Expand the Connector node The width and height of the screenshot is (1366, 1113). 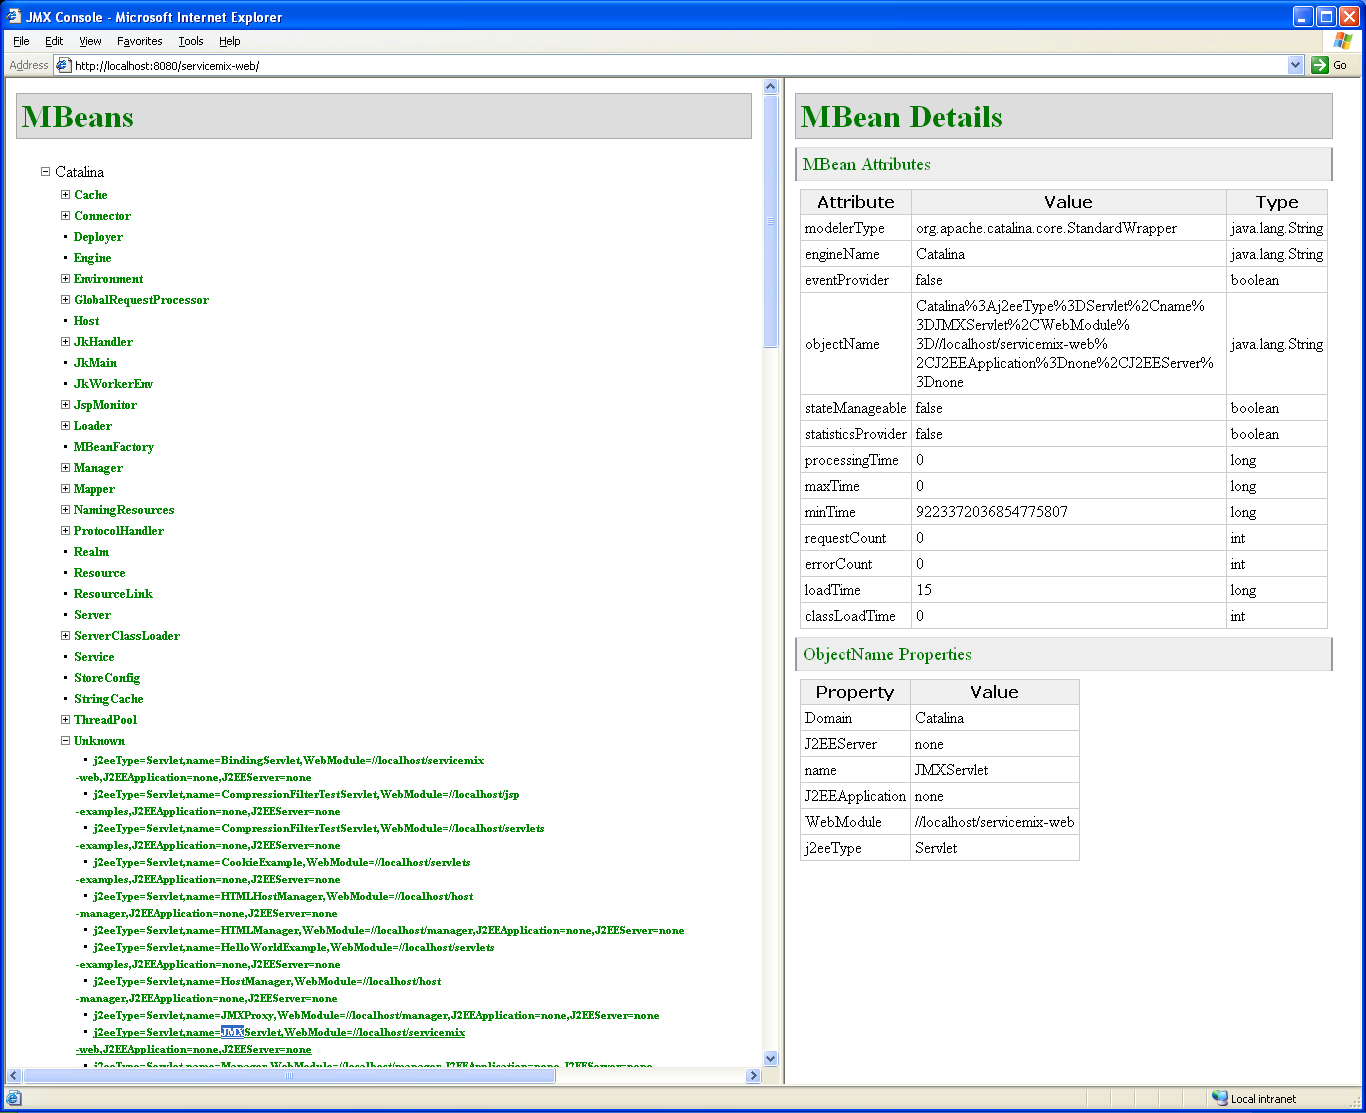tap(65, 216)
